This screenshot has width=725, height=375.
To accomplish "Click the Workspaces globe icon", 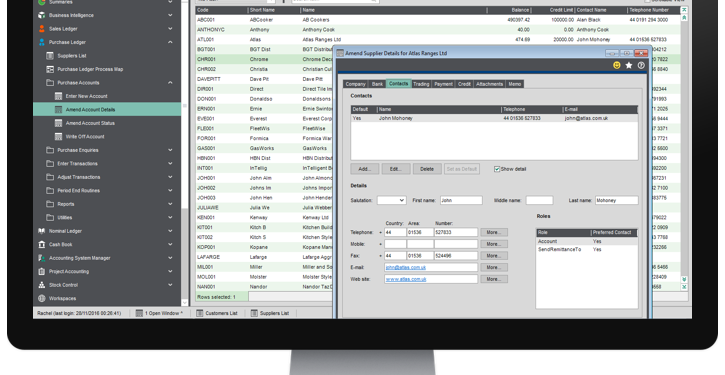I will point(42,298).
